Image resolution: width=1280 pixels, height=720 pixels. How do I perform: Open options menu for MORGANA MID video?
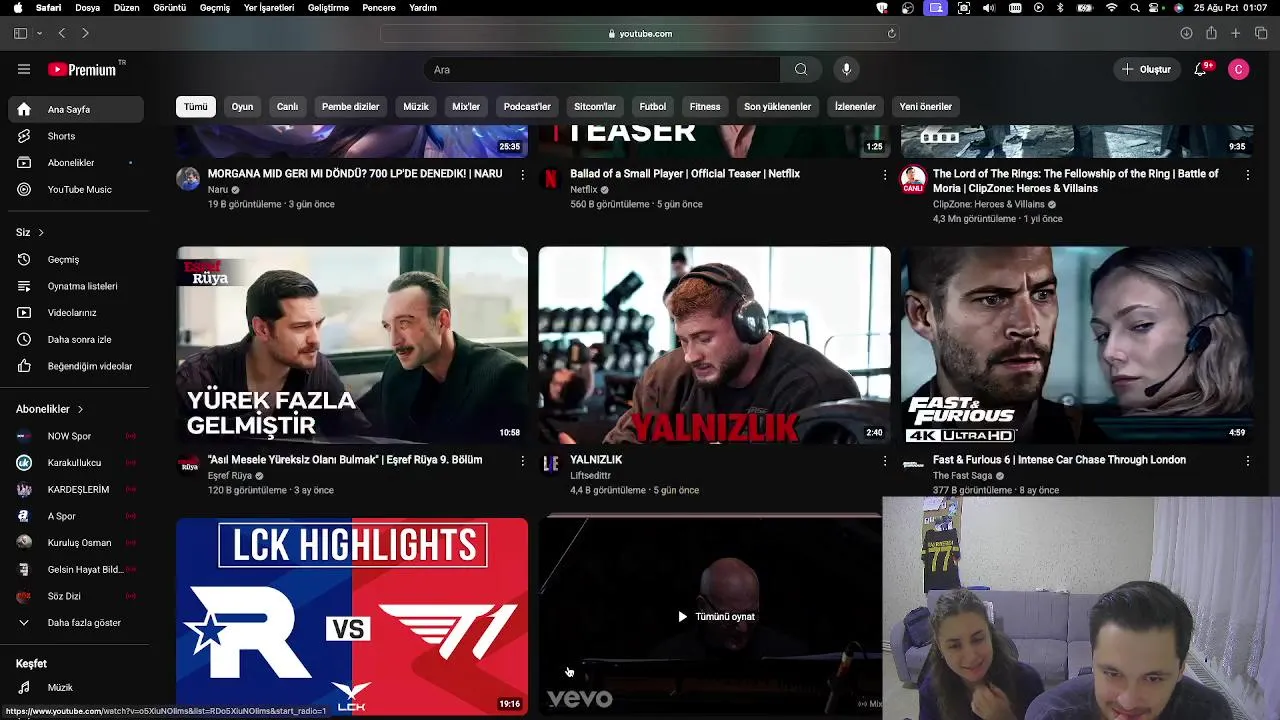[522, 174]
